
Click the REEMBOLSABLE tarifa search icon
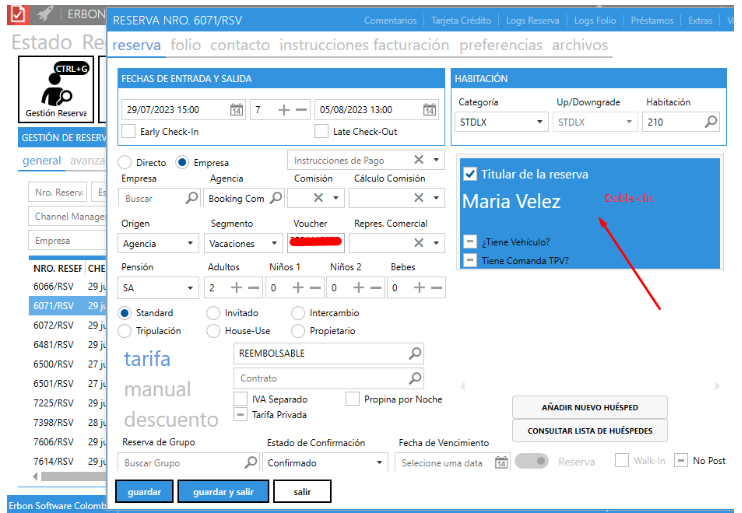(415, 353)
